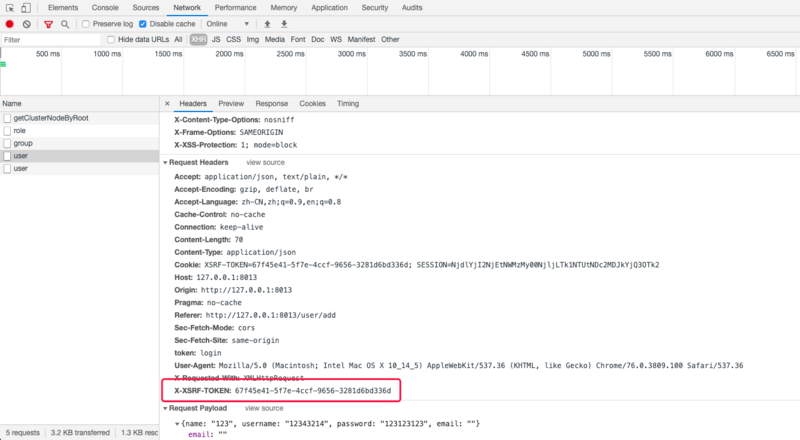Check the Hide data URLs checkbox
The width and height of the screenshot is (800, 440).
pyautogui.click(x=111, y=39)
